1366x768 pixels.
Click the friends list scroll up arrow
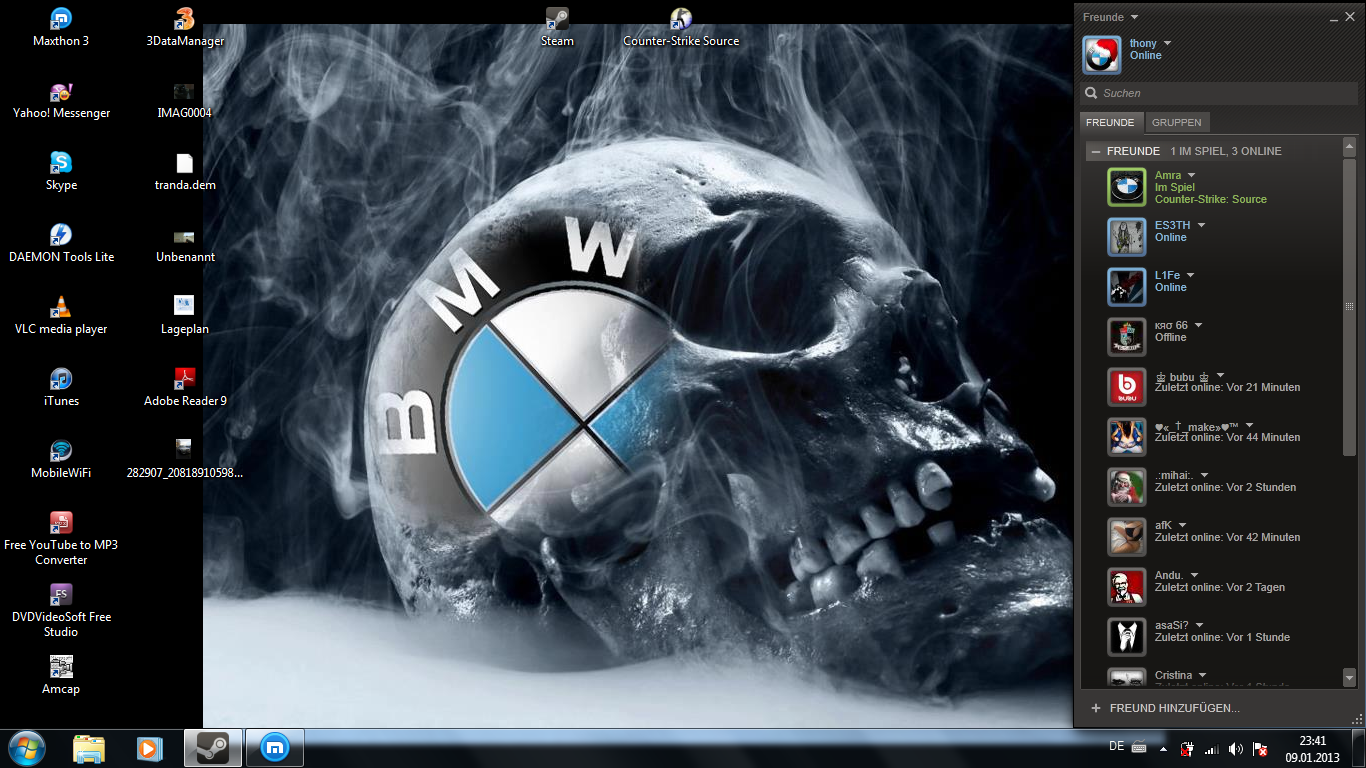[1349, 148]
